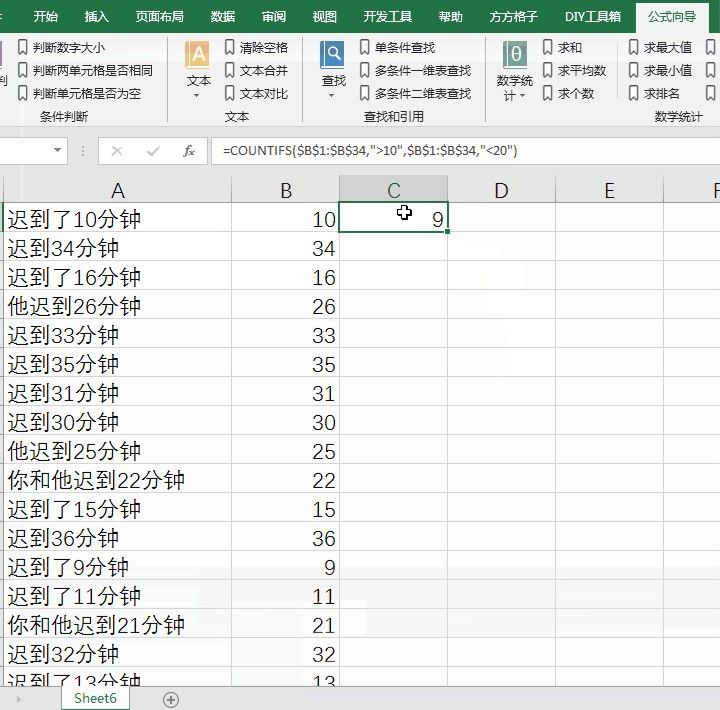Select cell containing 他迟到26分钟
This screenshot has height=710, width=720.
pos(118,304)
